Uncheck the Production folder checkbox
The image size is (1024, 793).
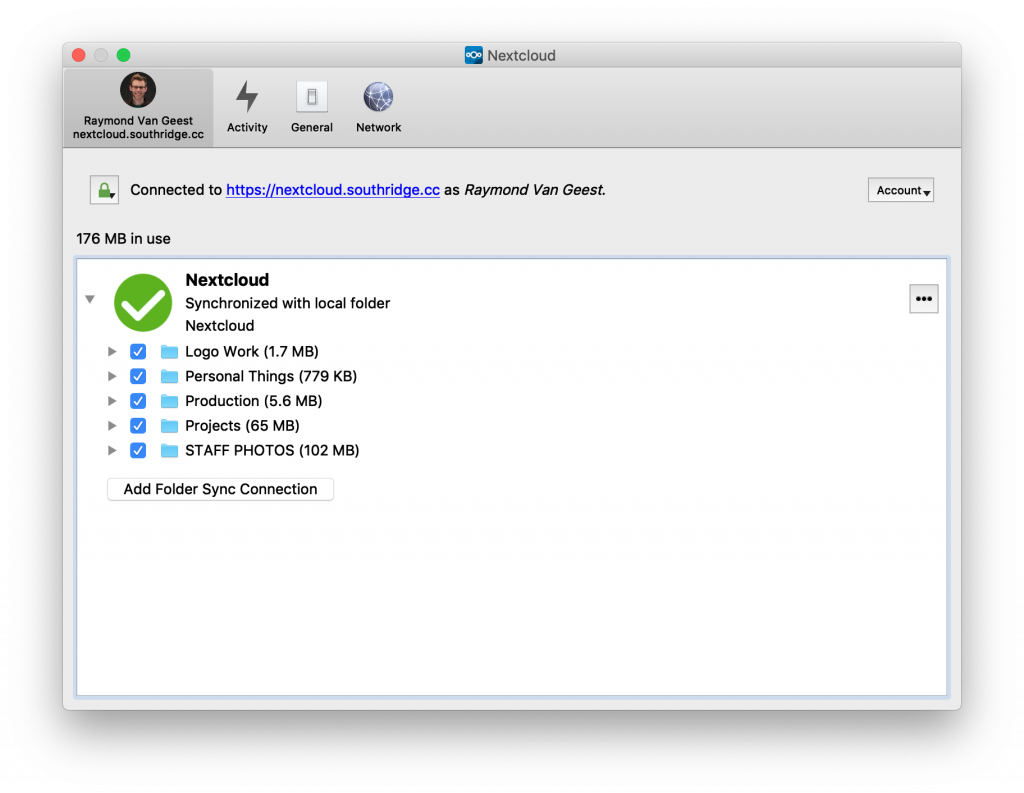tap(138, 401)
